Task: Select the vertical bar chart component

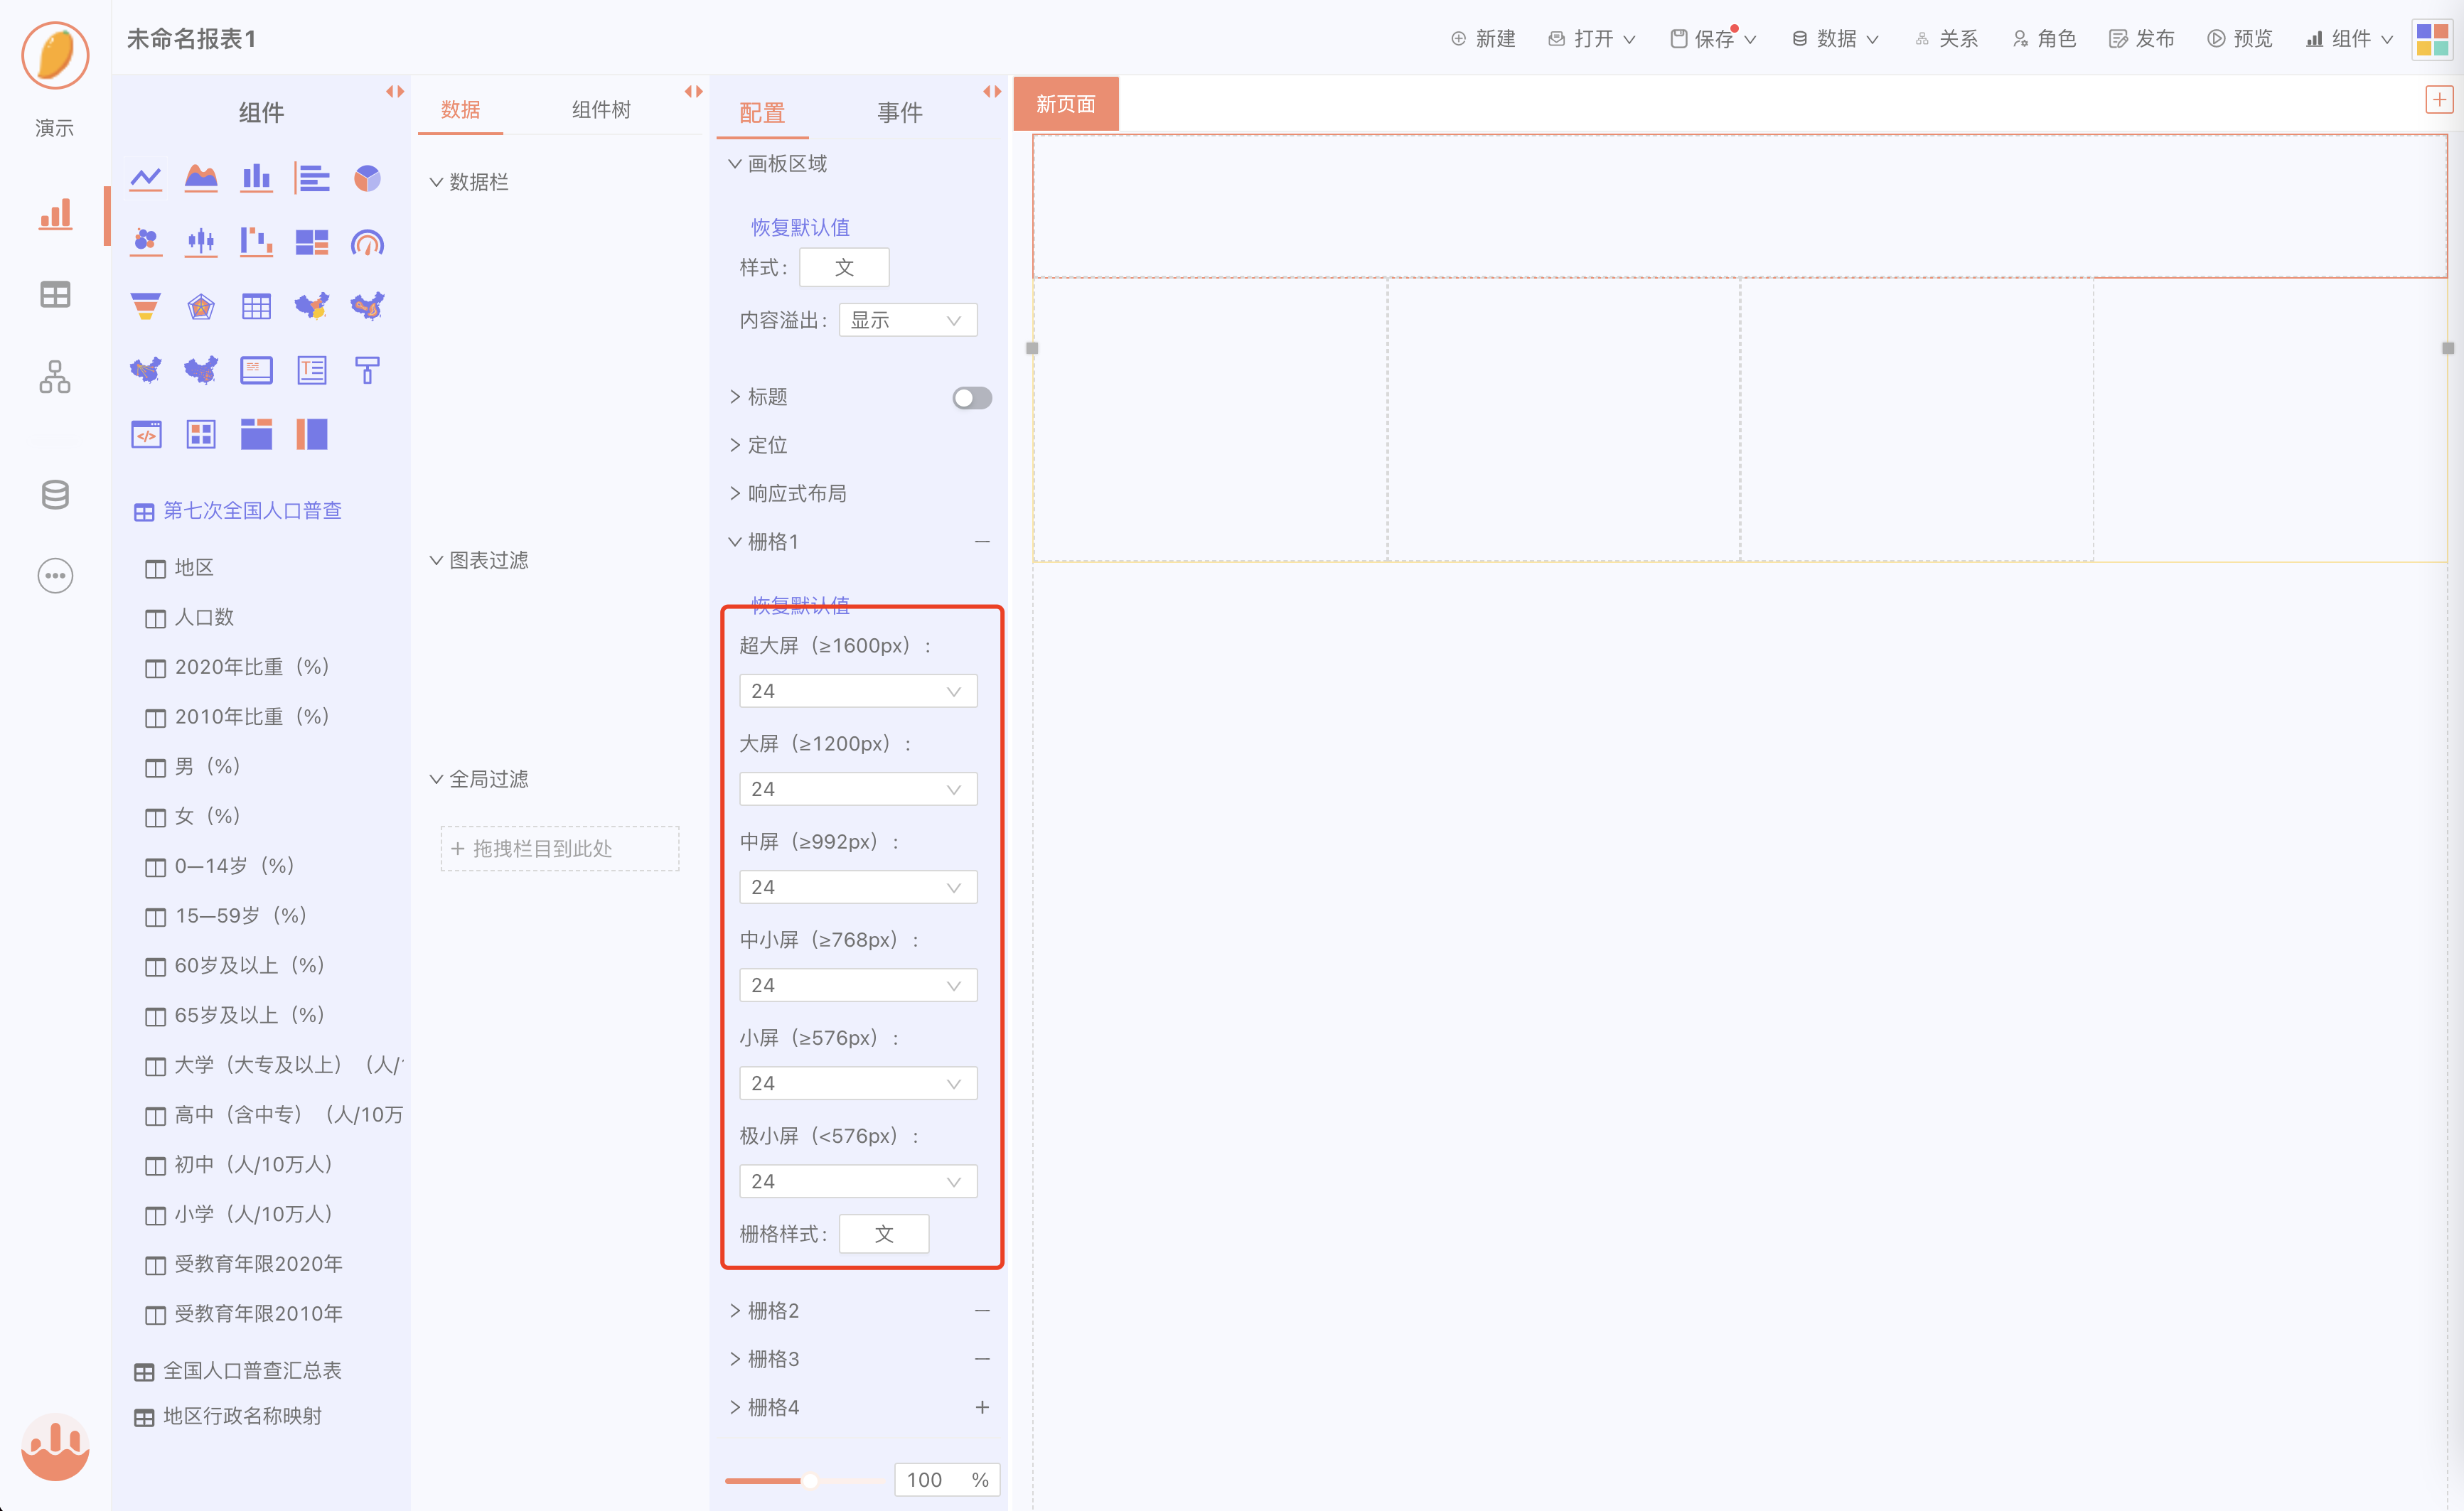Action: point(256,179)
